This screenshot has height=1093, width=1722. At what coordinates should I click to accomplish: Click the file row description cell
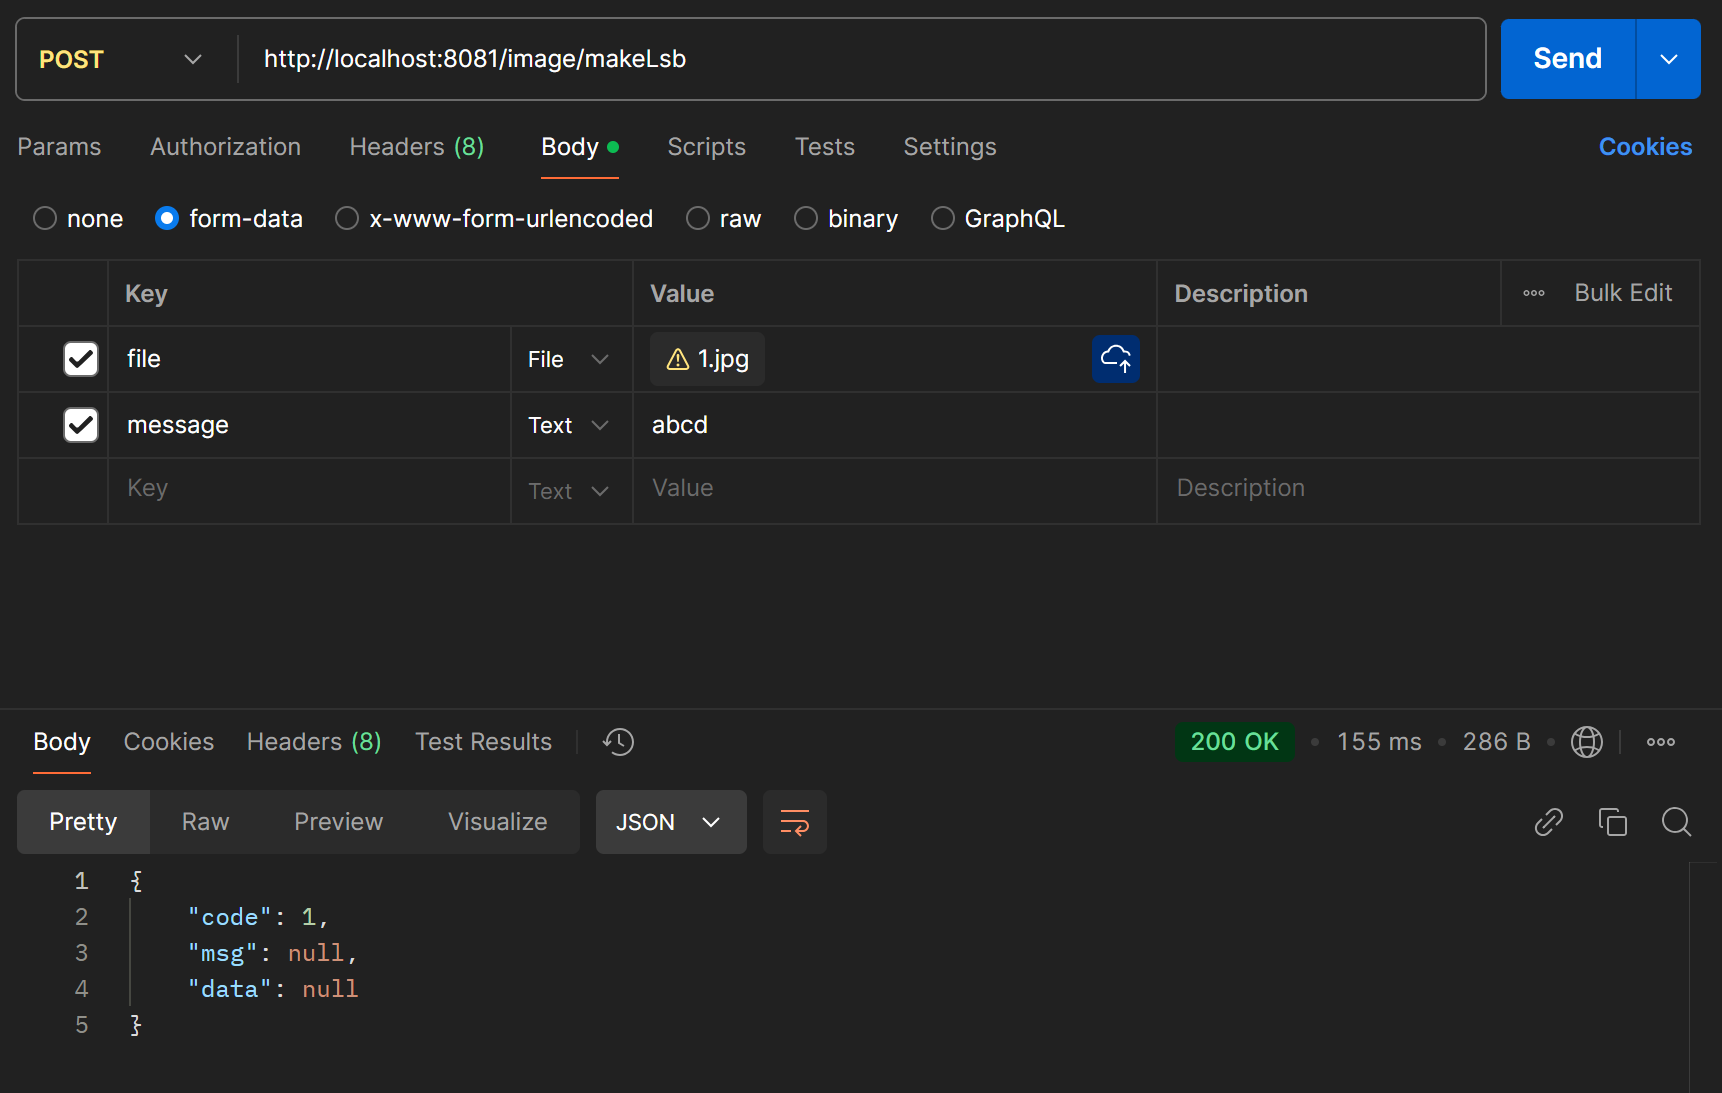tap(1428, 359)
